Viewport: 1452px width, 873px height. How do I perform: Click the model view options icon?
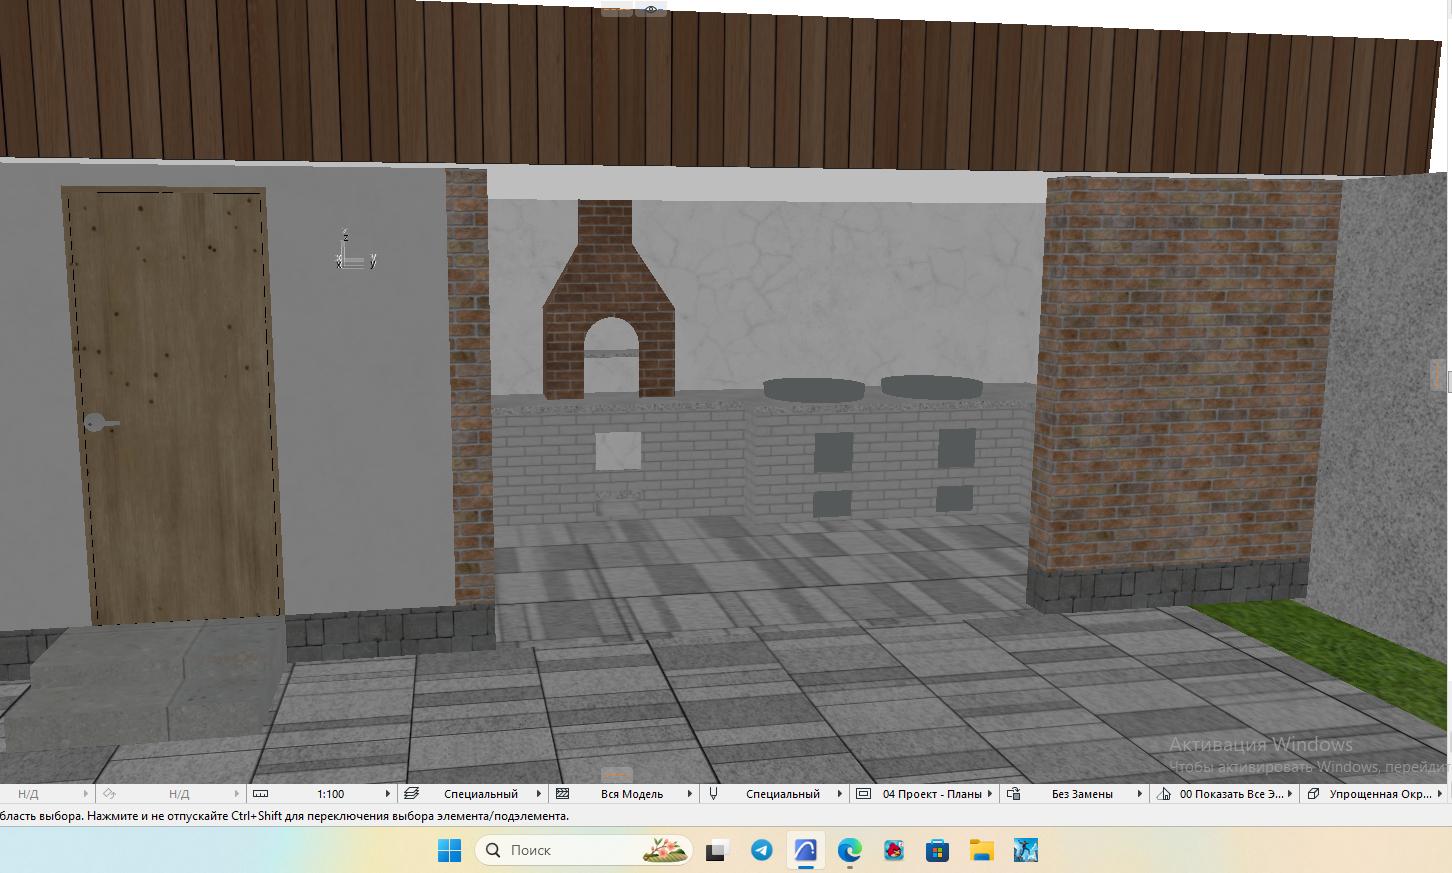coord(863,794)
